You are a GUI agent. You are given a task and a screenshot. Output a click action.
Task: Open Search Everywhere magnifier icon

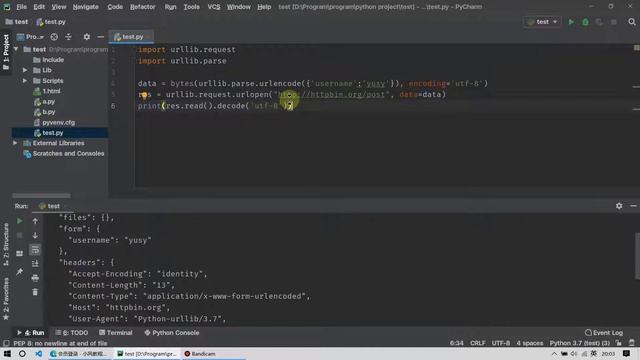pyautogui.click(x=631, y=22)
